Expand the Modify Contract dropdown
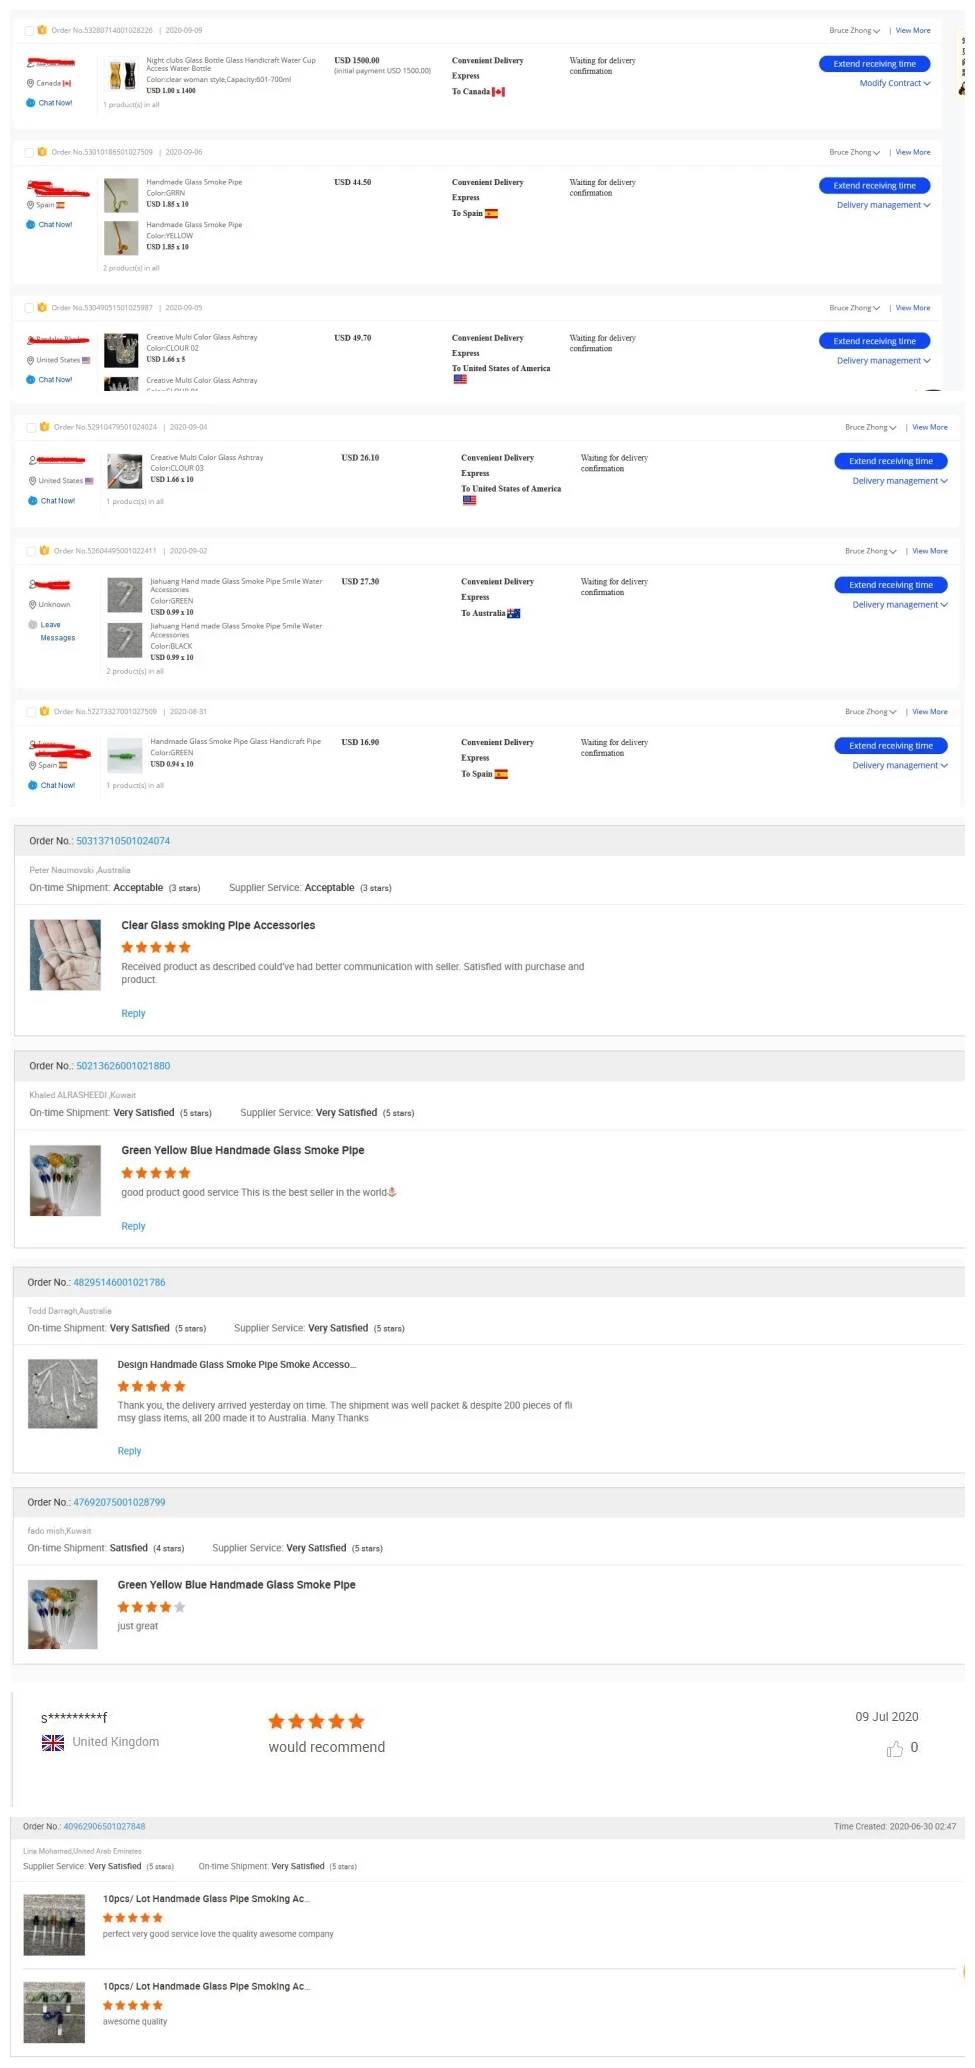Screen dimensions: 975x2068 (895, 83)
